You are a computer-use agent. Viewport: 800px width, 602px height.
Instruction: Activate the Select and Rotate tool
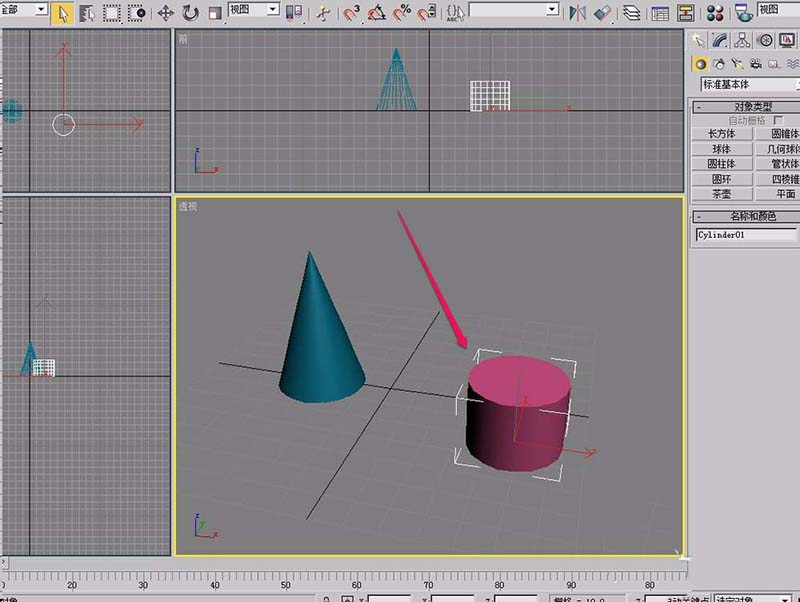point(190,13)
